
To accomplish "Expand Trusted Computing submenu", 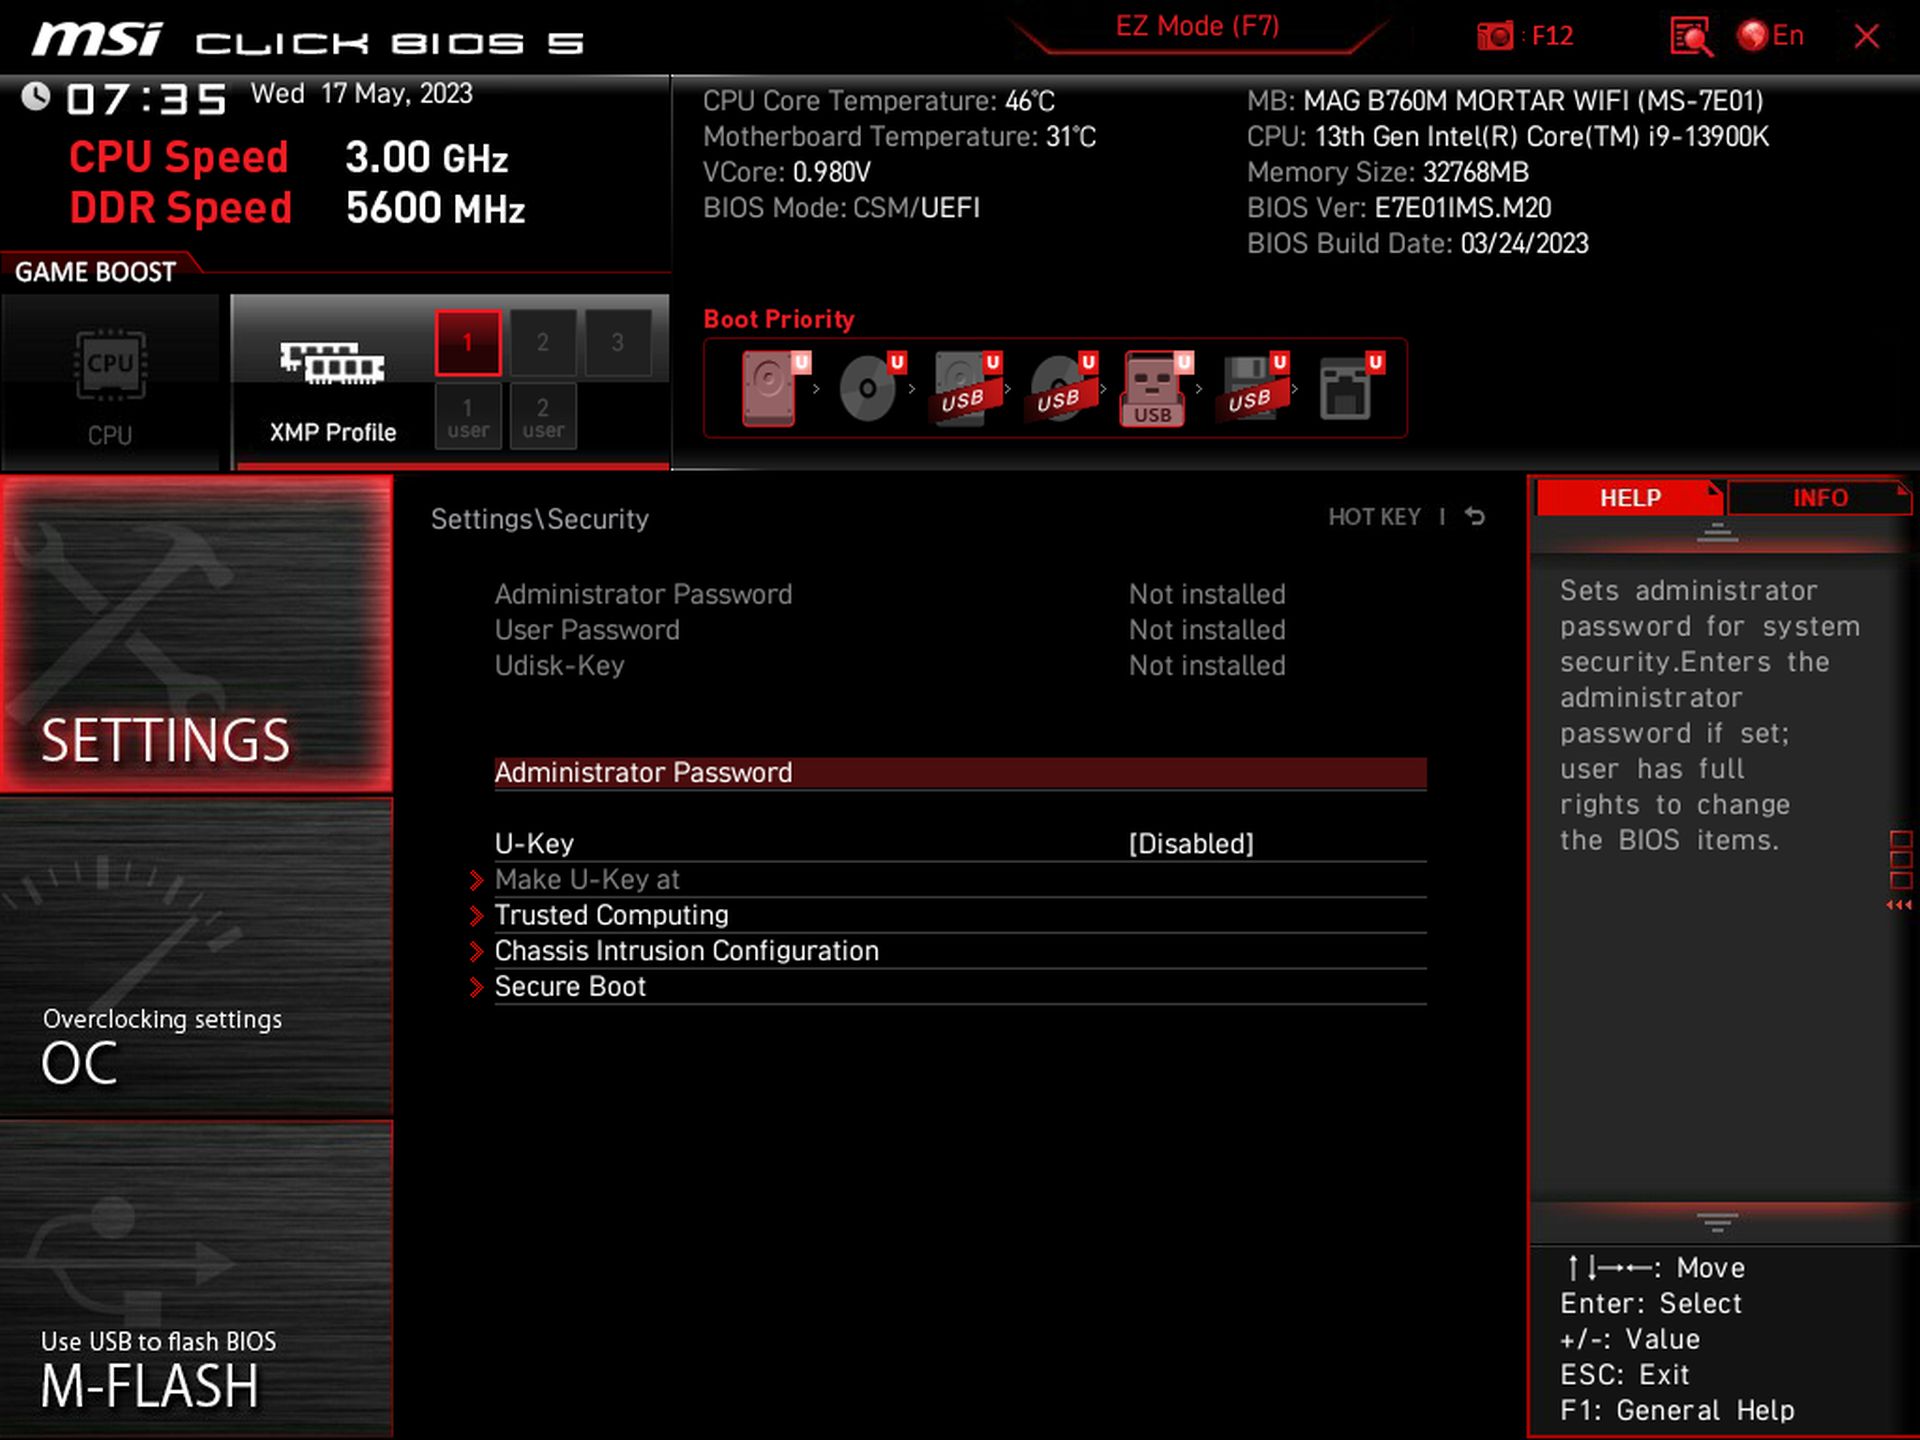I will [x=960, y=915].
